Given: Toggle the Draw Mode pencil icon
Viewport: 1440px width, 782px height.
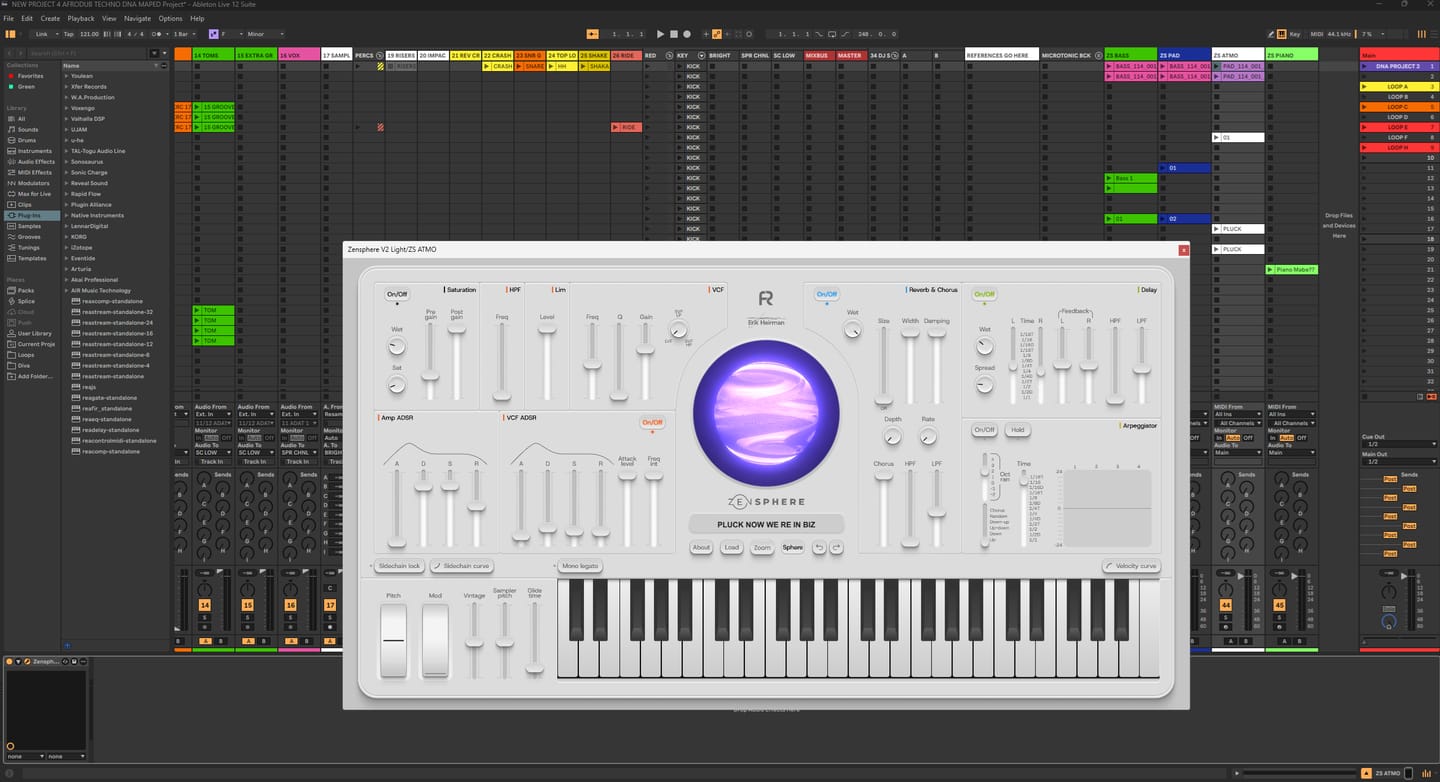Looking at the screenshot, I should coord(1270,34).
